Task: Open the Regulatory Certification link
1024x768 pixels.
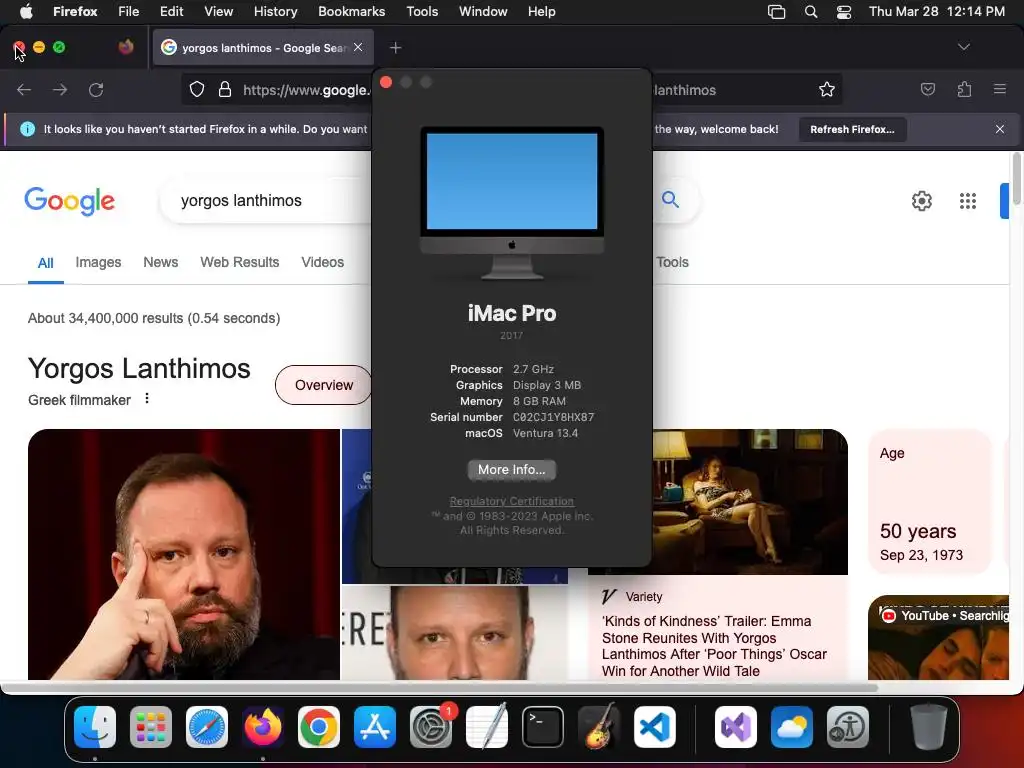Action: click(x=511, y=501)
